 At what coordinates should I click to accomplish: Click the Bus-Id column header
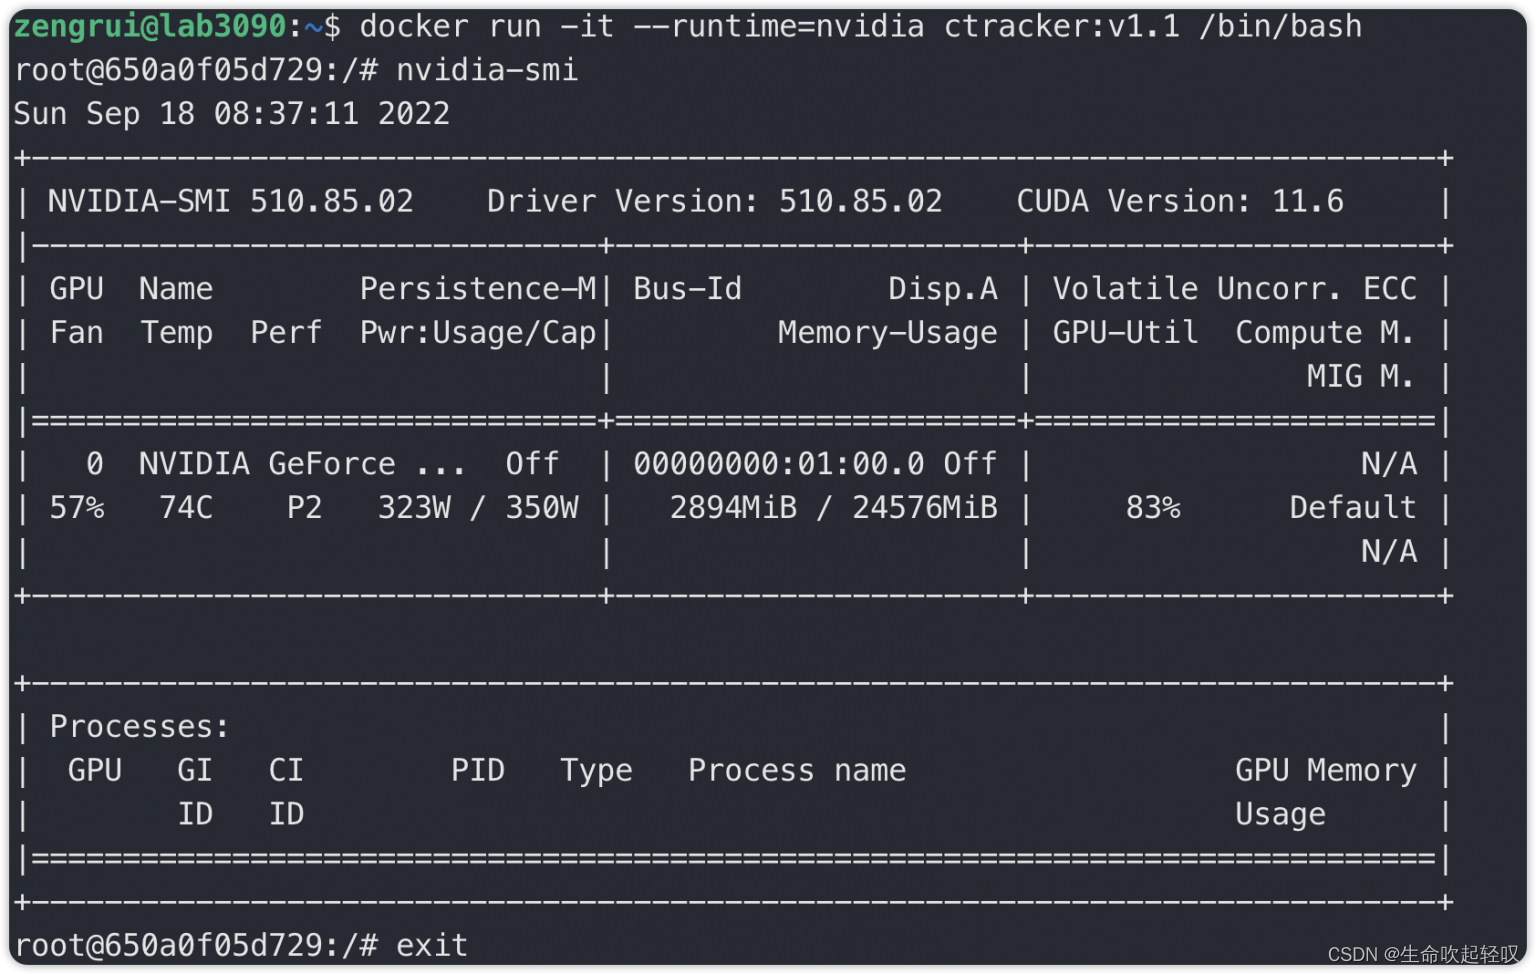pos(688,289)
